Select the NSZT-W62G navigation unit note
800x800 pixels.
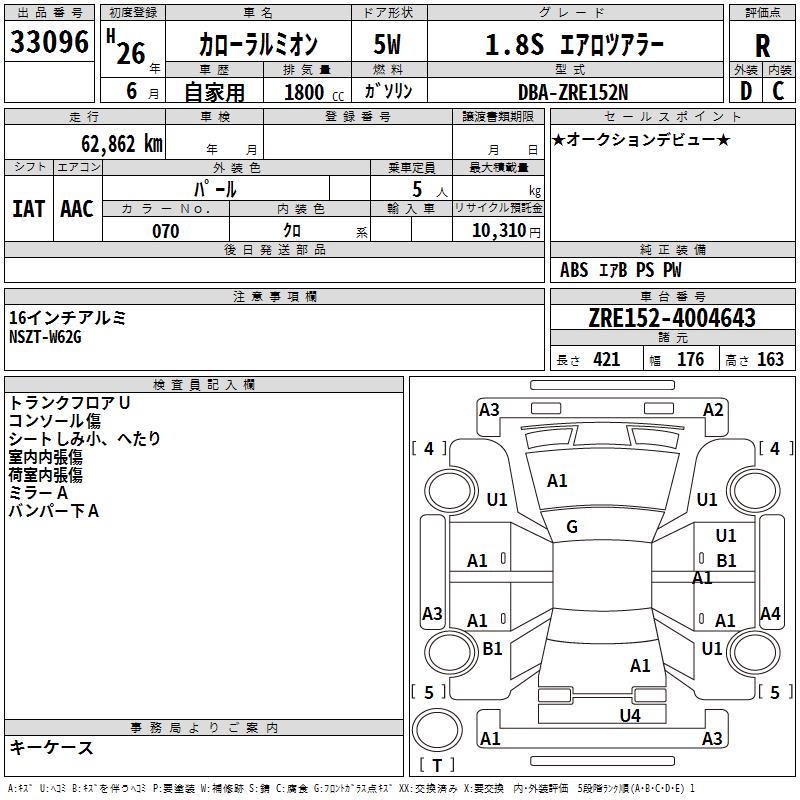click(45, 336)
